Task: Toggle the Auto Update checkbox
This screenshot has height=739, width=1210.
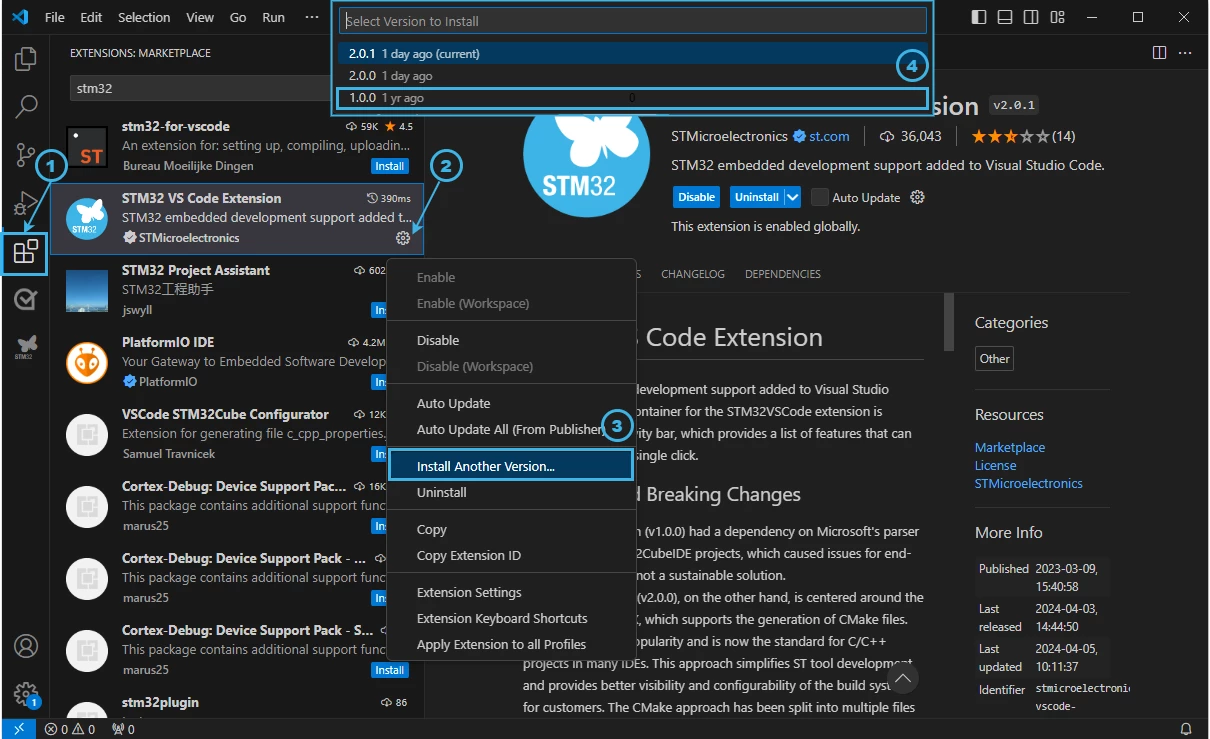Action: 820,197
